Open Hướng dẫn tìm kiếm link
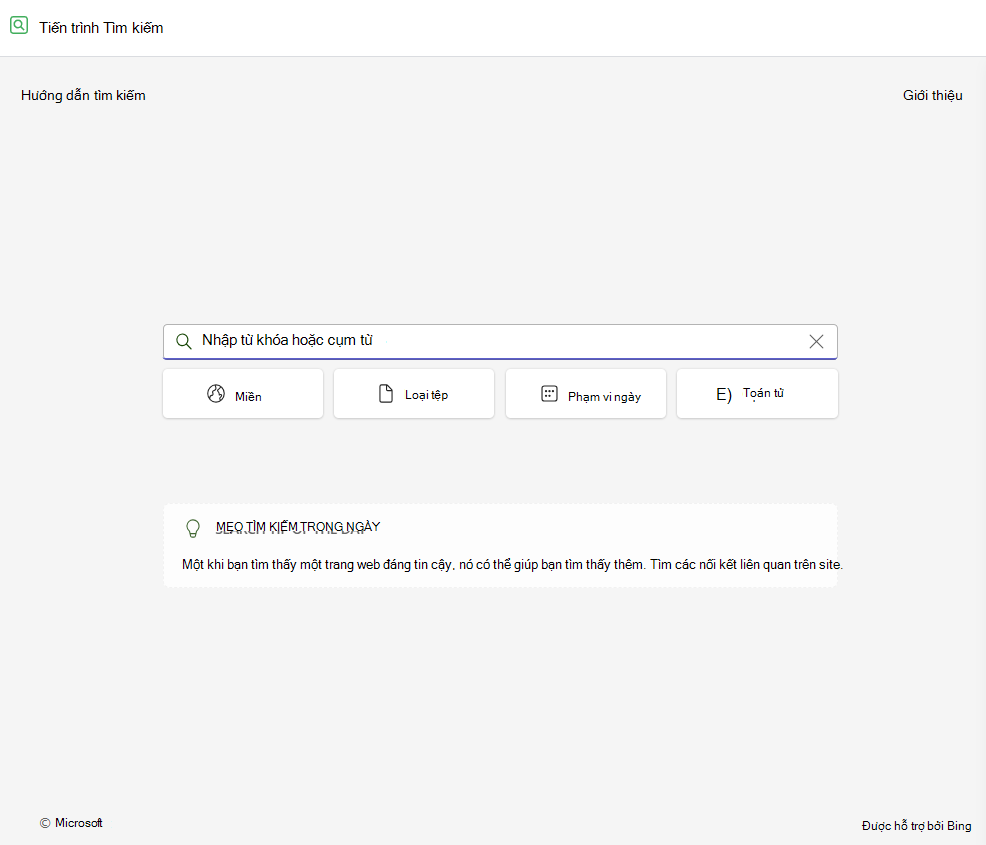Viewport: 986px width, 845px height. click(x=83, y=96)
